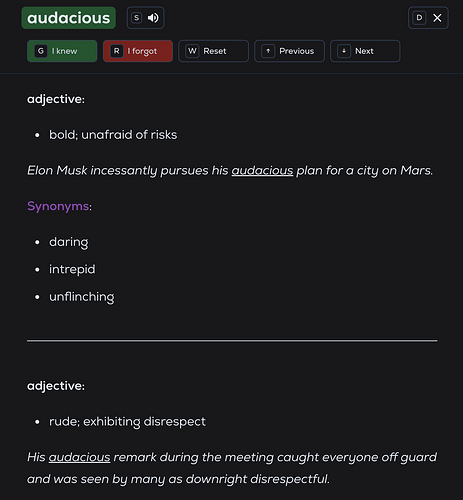Image resolution: width=463 pixels, height=500 pixels.
Task: Play the audacious pronunciation speaker icon
Action: 153,18
